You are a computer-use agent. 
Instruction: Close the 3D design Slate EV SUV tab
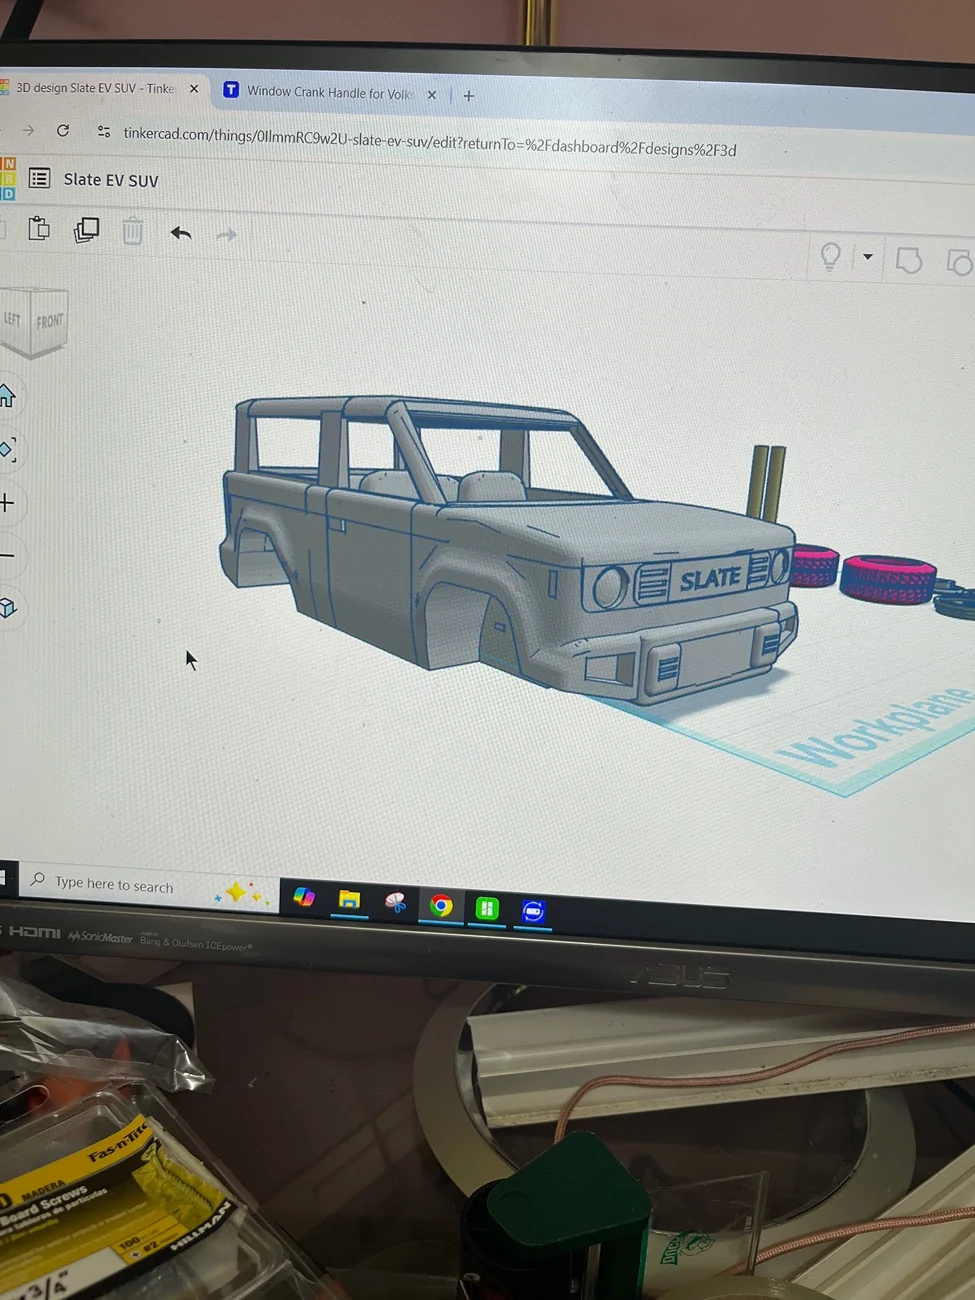[194, 89]
